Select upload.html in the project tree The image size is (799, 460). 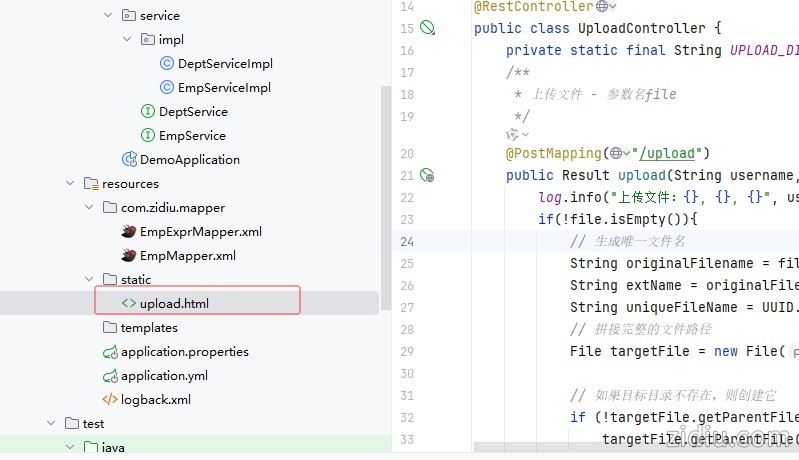point(174,303)
